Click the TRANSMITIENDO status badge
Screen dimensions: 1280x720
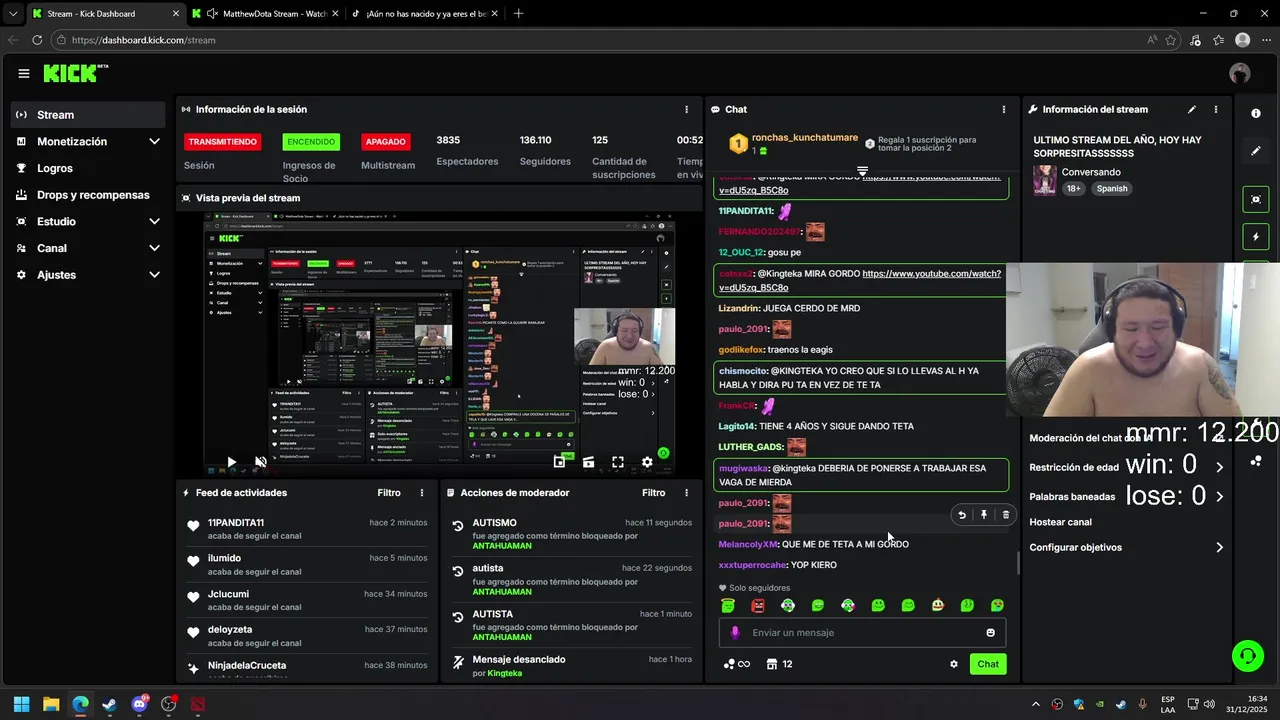223,142
